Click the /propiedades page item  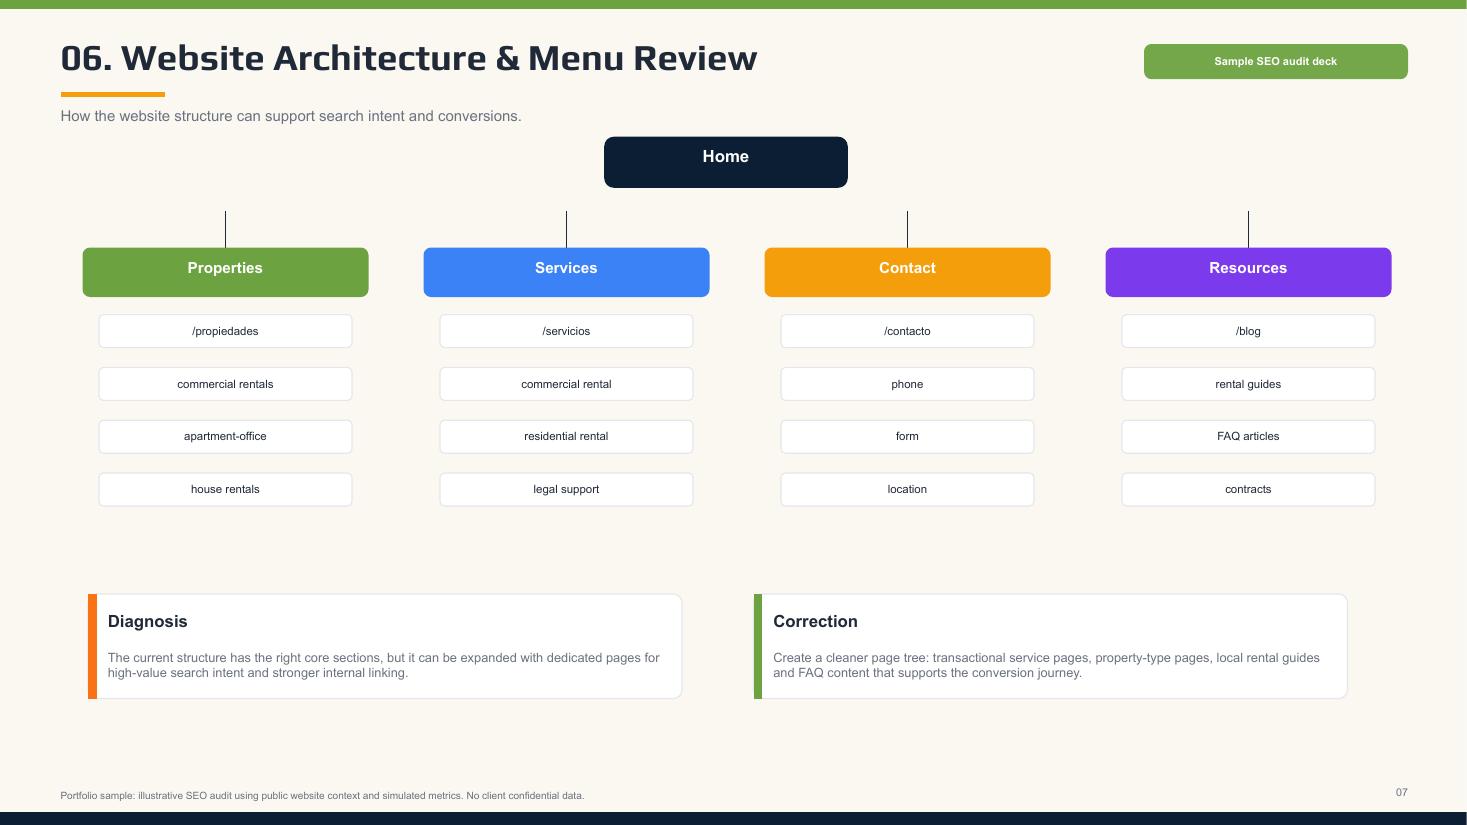pyautogui.click(x=225, y=331)
